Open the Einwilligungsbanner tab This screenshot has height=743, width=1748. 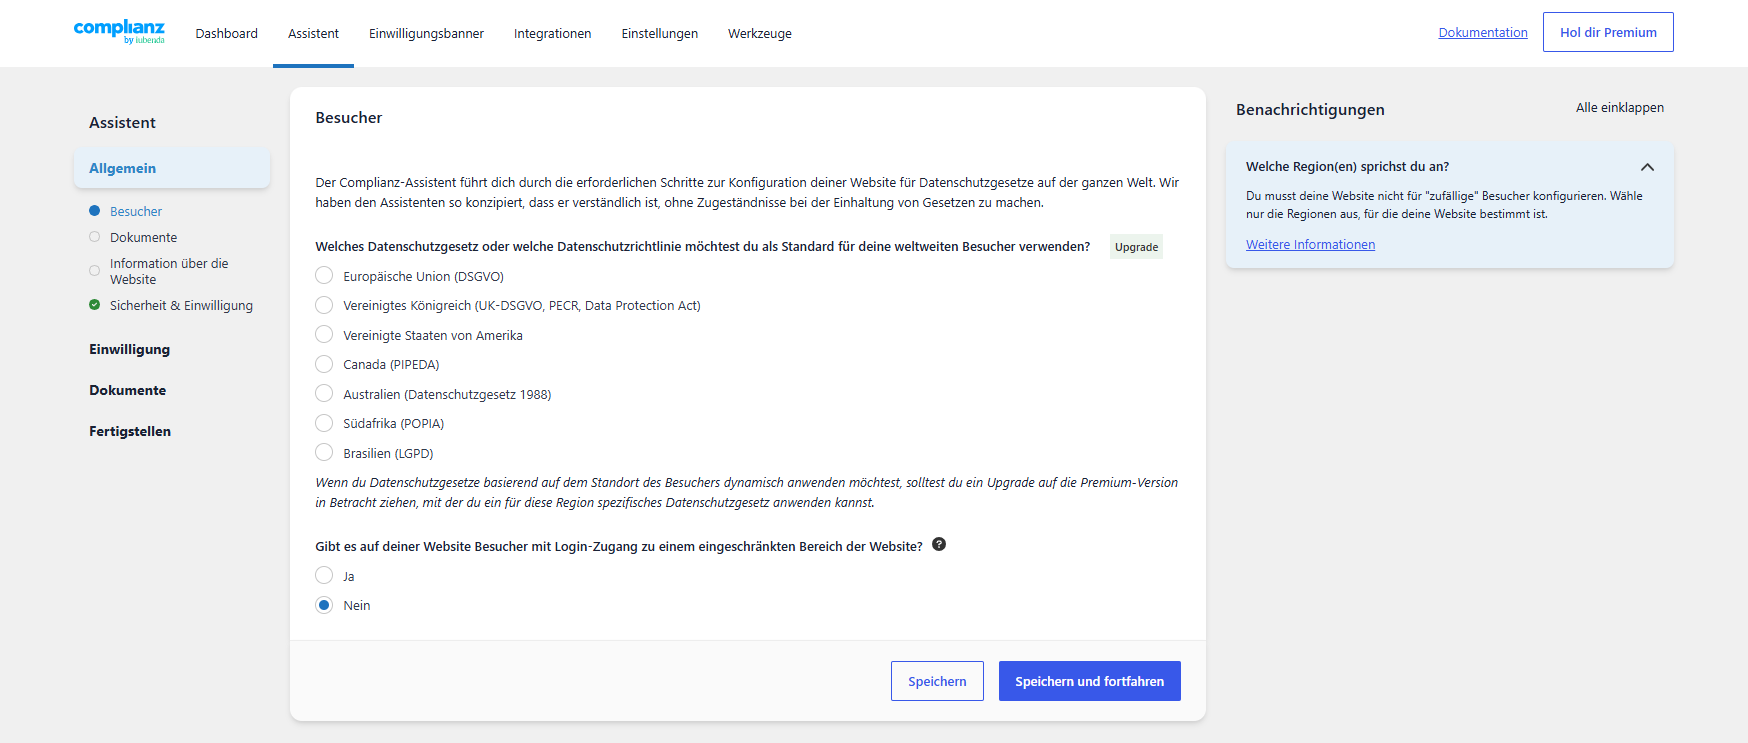click(426, 33)
